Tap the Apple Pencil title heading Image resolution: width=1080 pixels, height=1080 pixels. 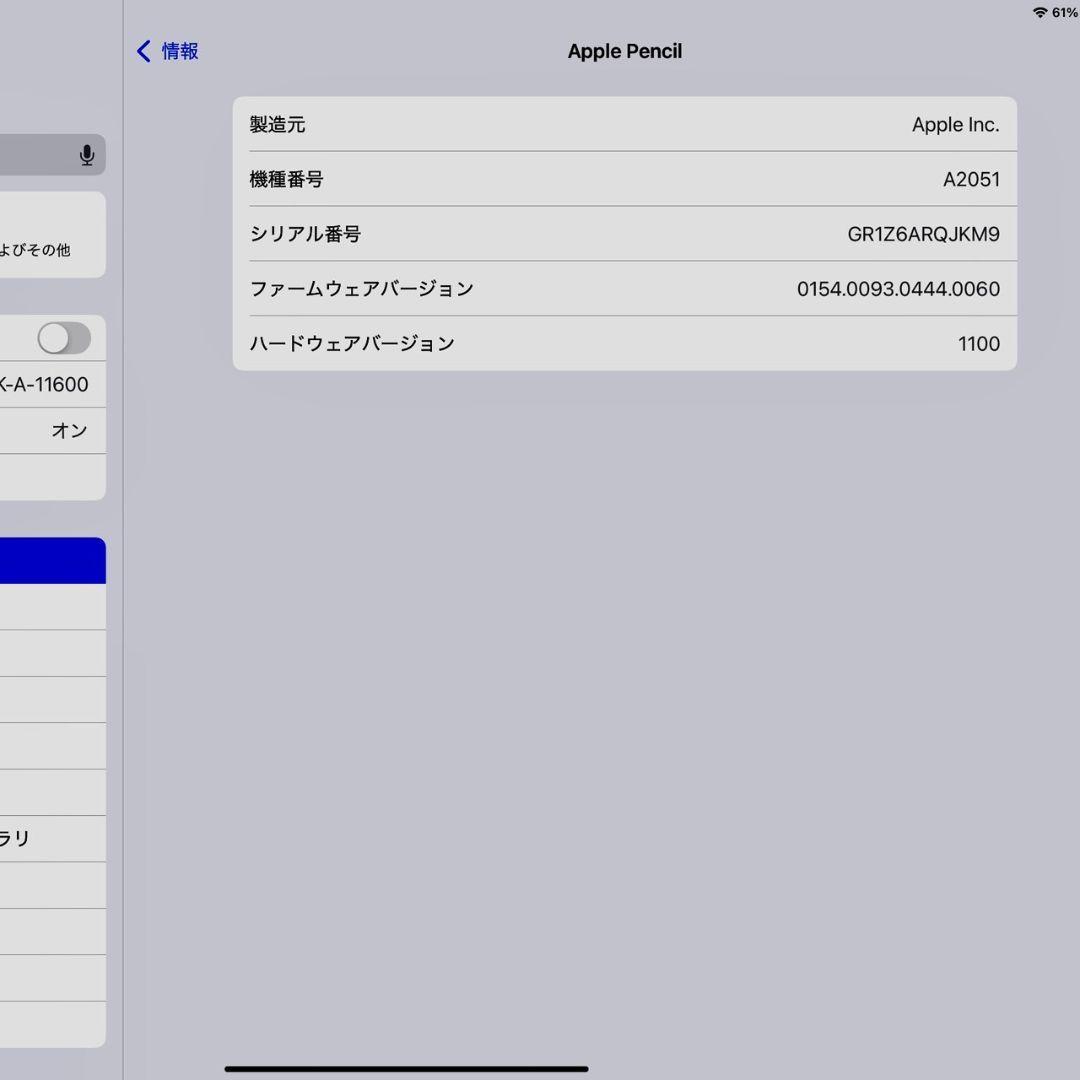624,51
